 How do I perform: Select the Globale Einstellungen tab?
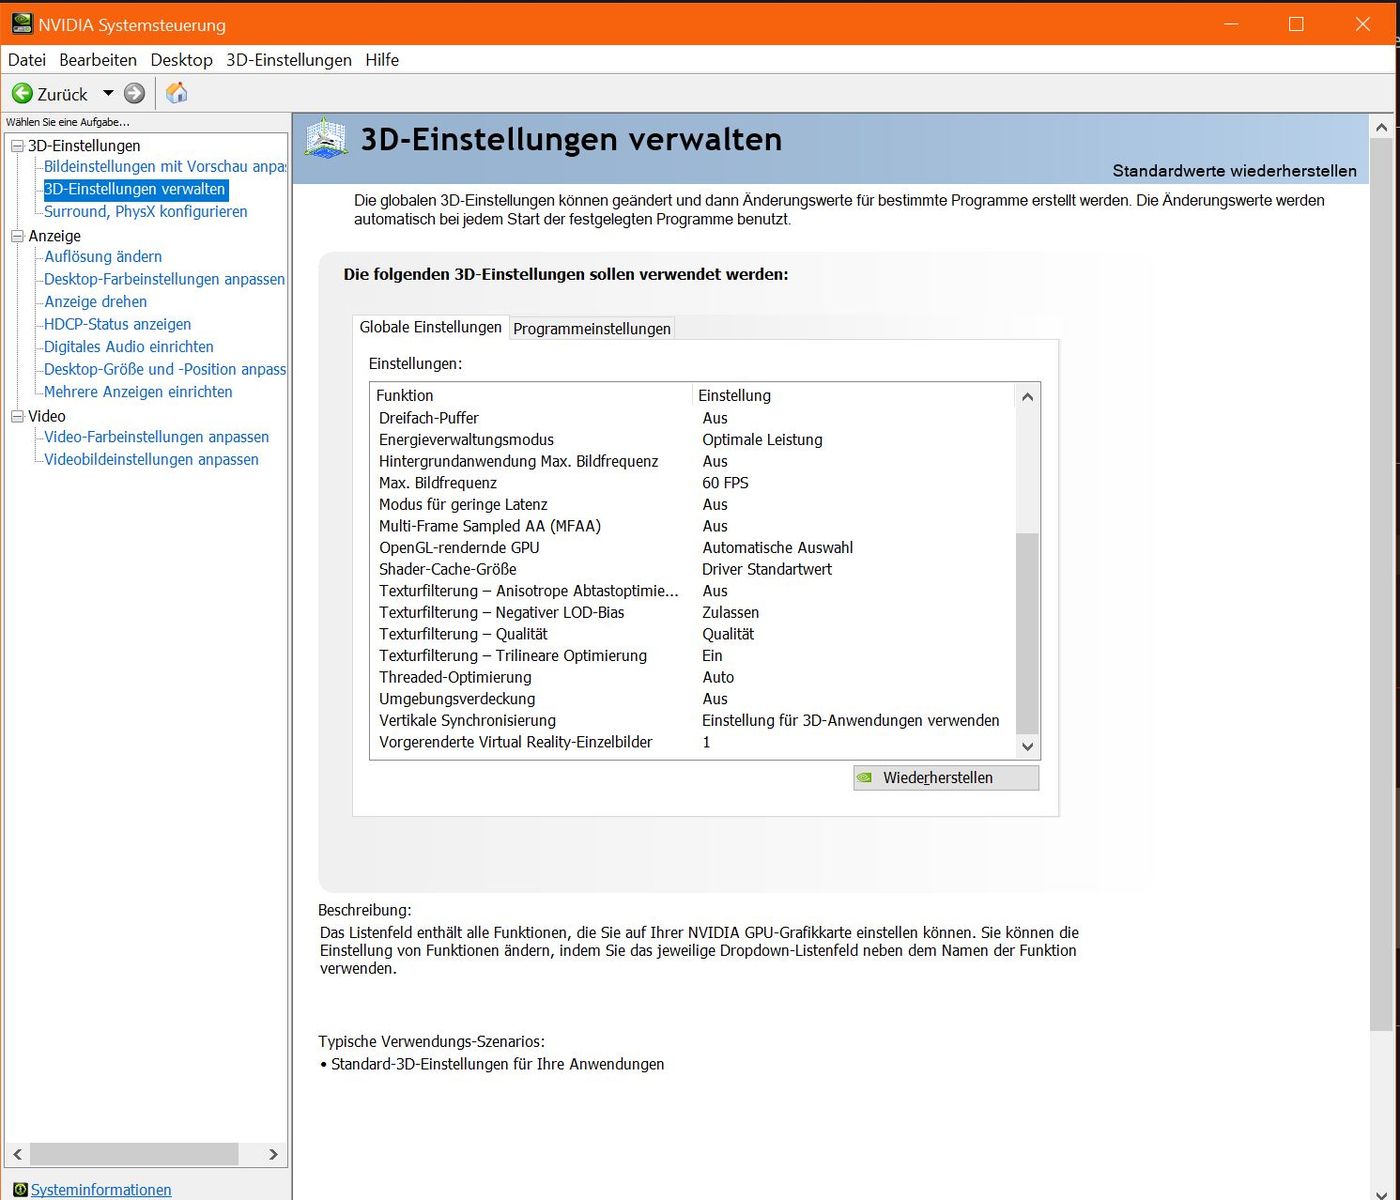click(431, 327)
